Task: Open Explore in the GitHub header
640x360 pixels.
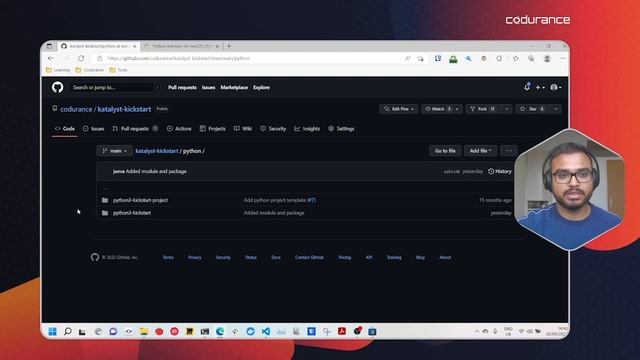Action: (x=261, y=87)
